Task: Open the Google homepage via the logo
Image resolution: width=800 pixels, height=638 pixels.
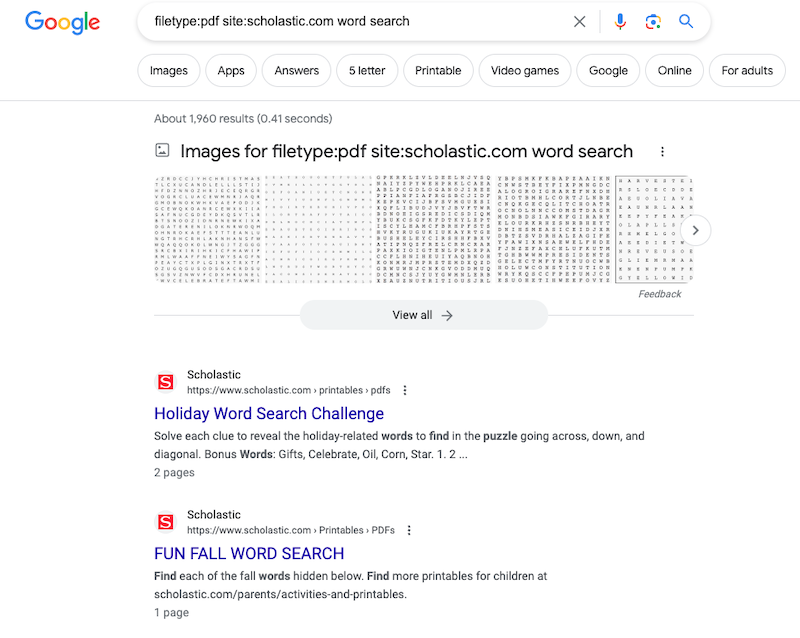Action: [62, 22]
